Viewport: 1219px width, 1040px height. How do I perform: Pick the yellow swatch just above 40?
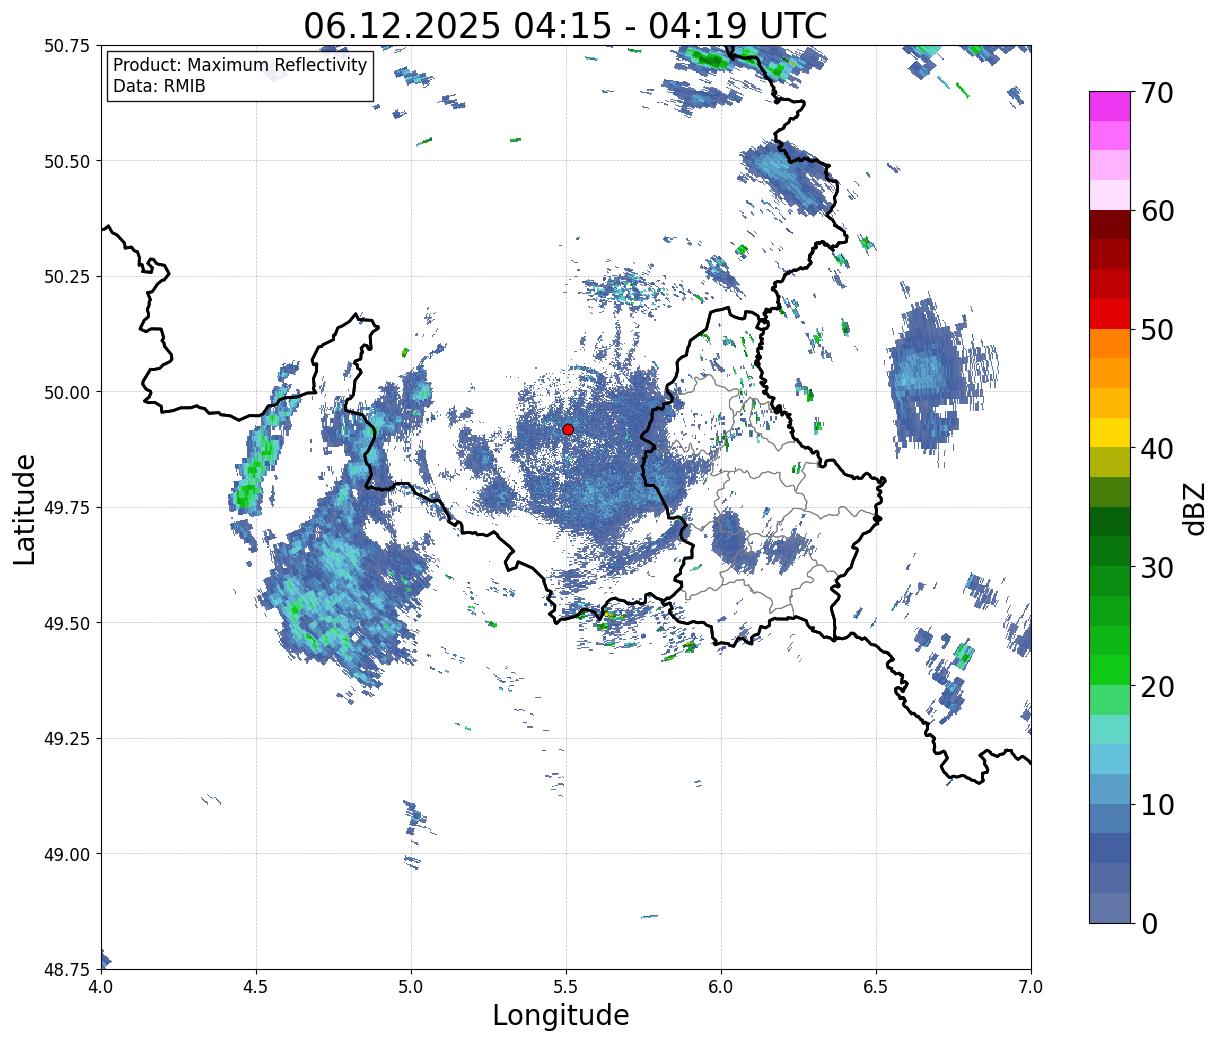coord(1110,433)
